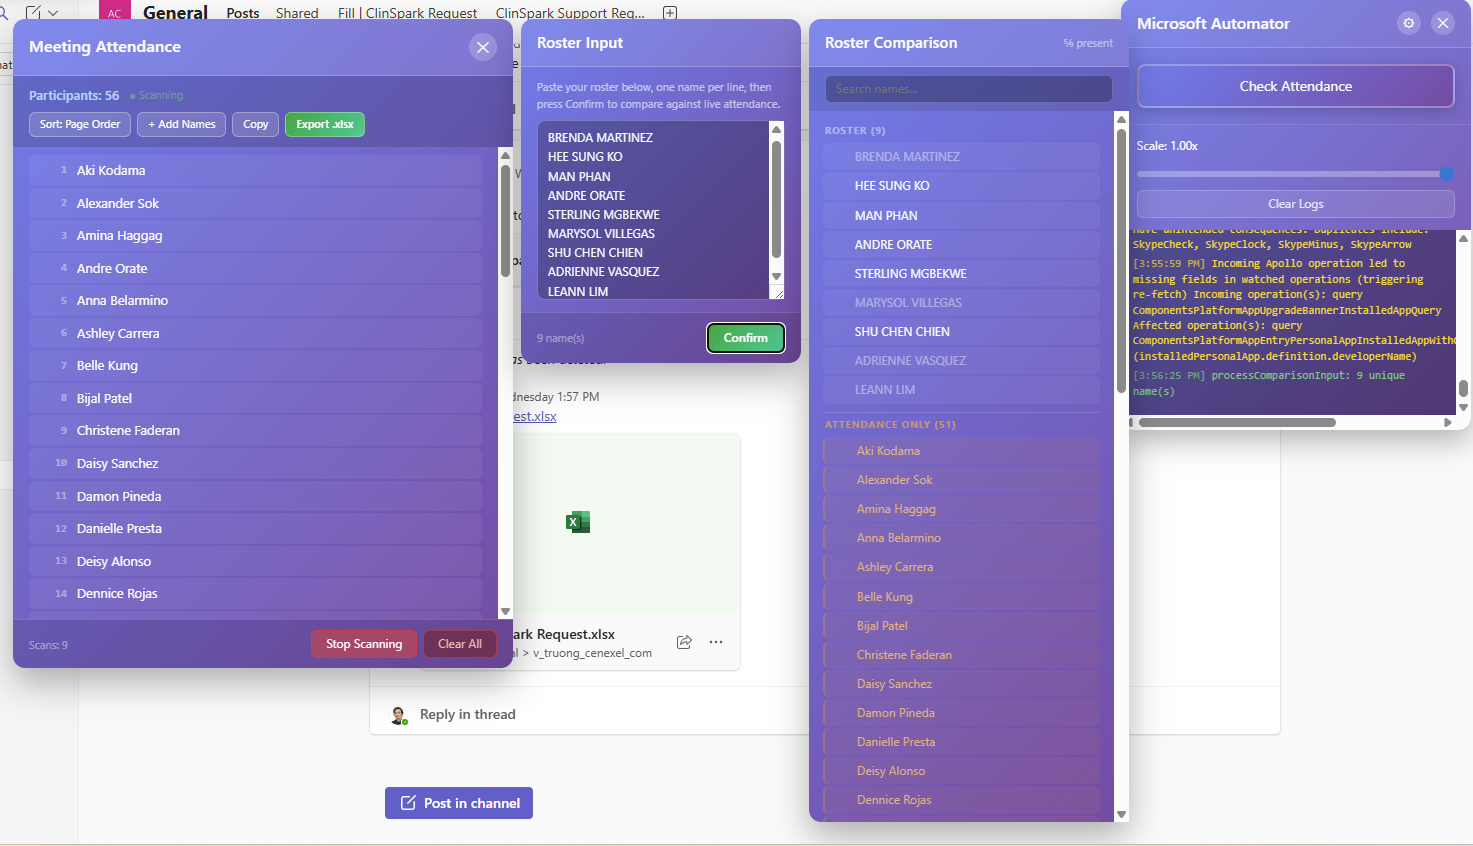Click MAN PHAN in Roster Comparison
The image size is (1473, 846).
click(961, 215)
